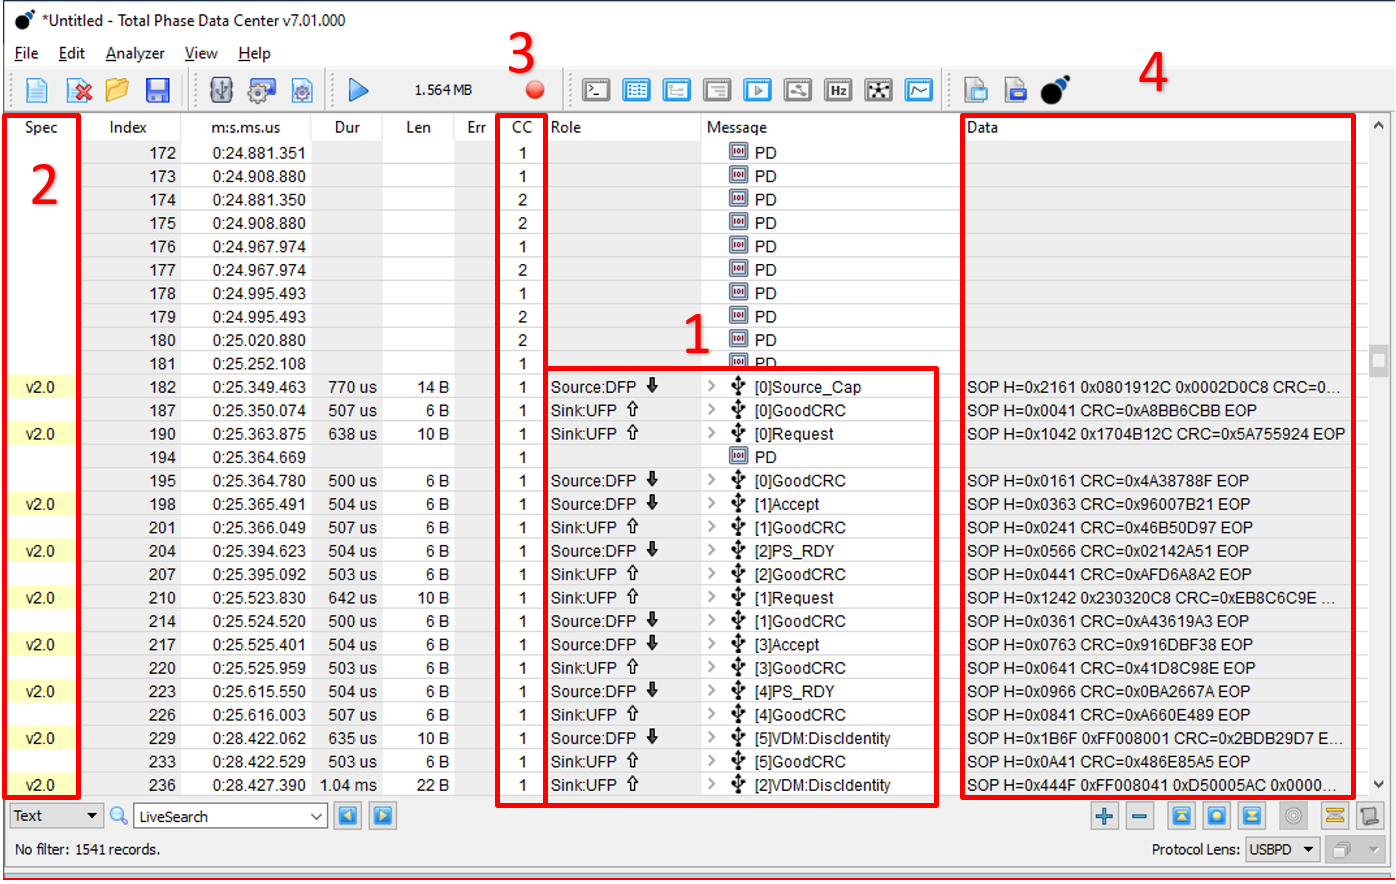Image resolution: width=1396 pixels, height=884 pixels.
Task: Toggle the Hz bandwidth view icon
Action: point(838,90)
